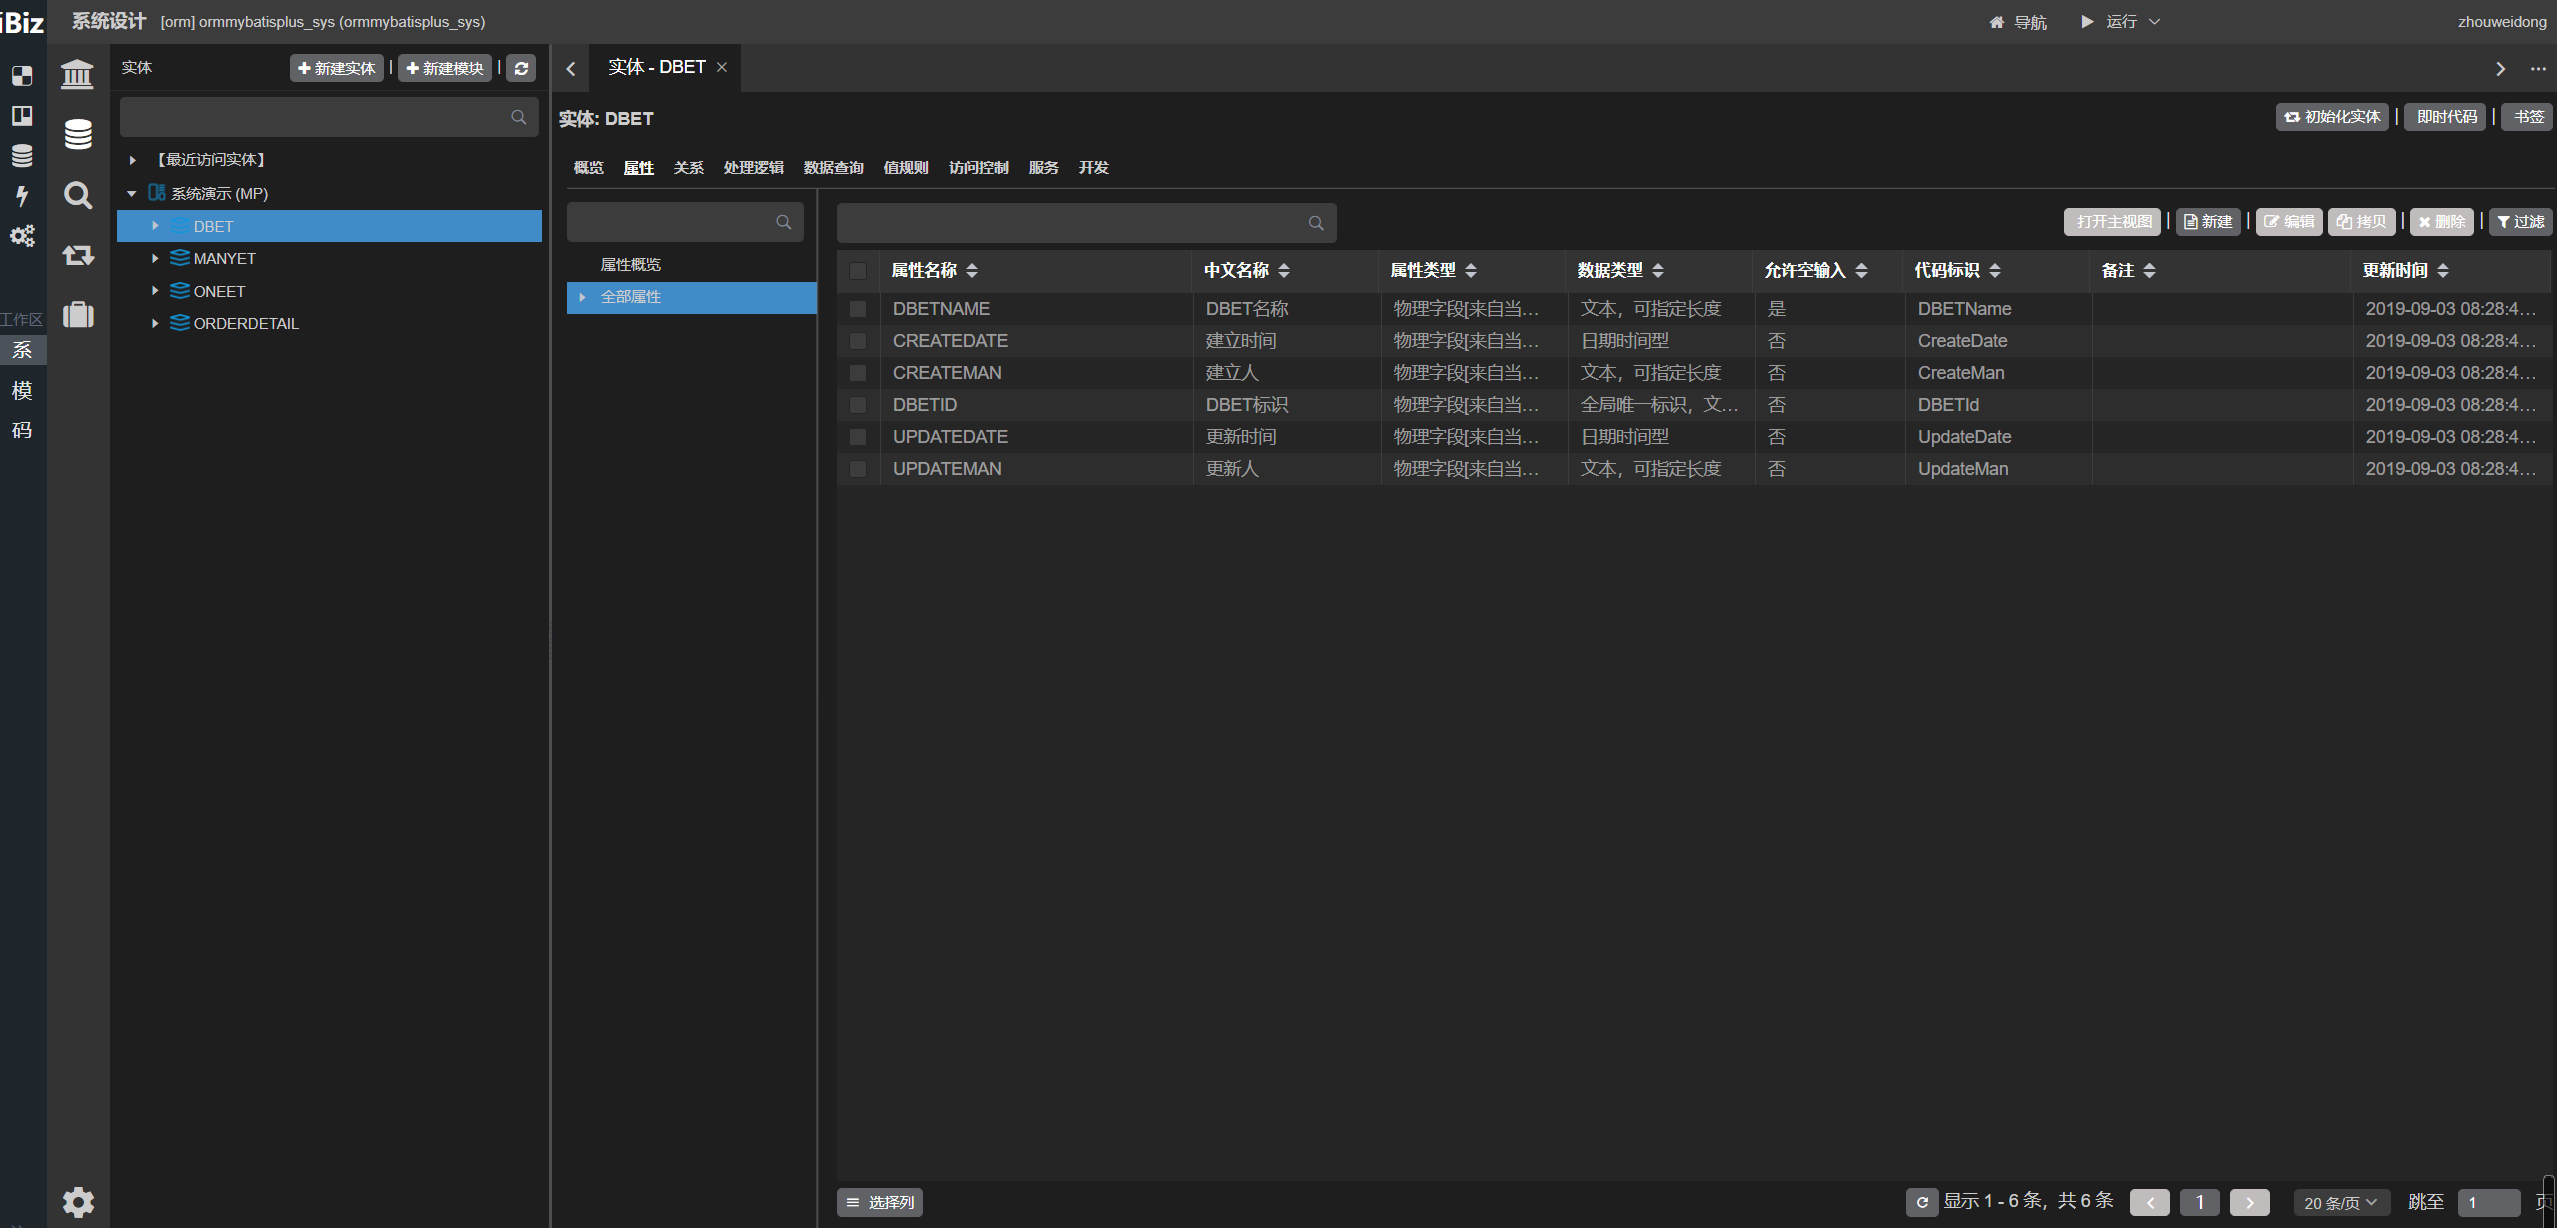Screen dimensions: 2557x1228
Task: Open the database stack icon in sidebar
Action: click(x=78, y=134)
